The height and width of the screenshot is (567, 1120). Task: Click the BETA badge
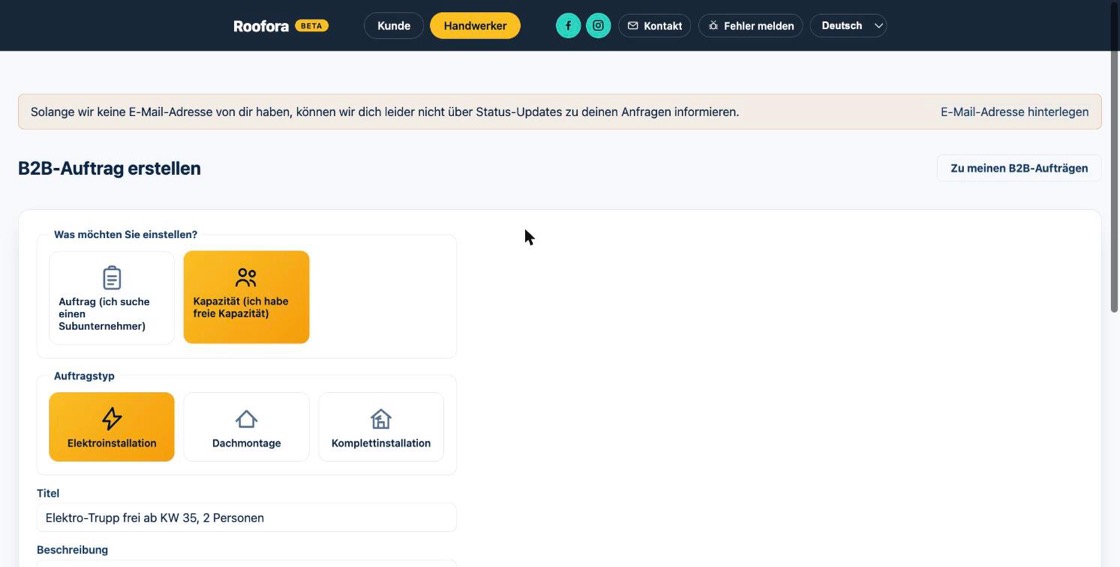(x=311, y=26)
